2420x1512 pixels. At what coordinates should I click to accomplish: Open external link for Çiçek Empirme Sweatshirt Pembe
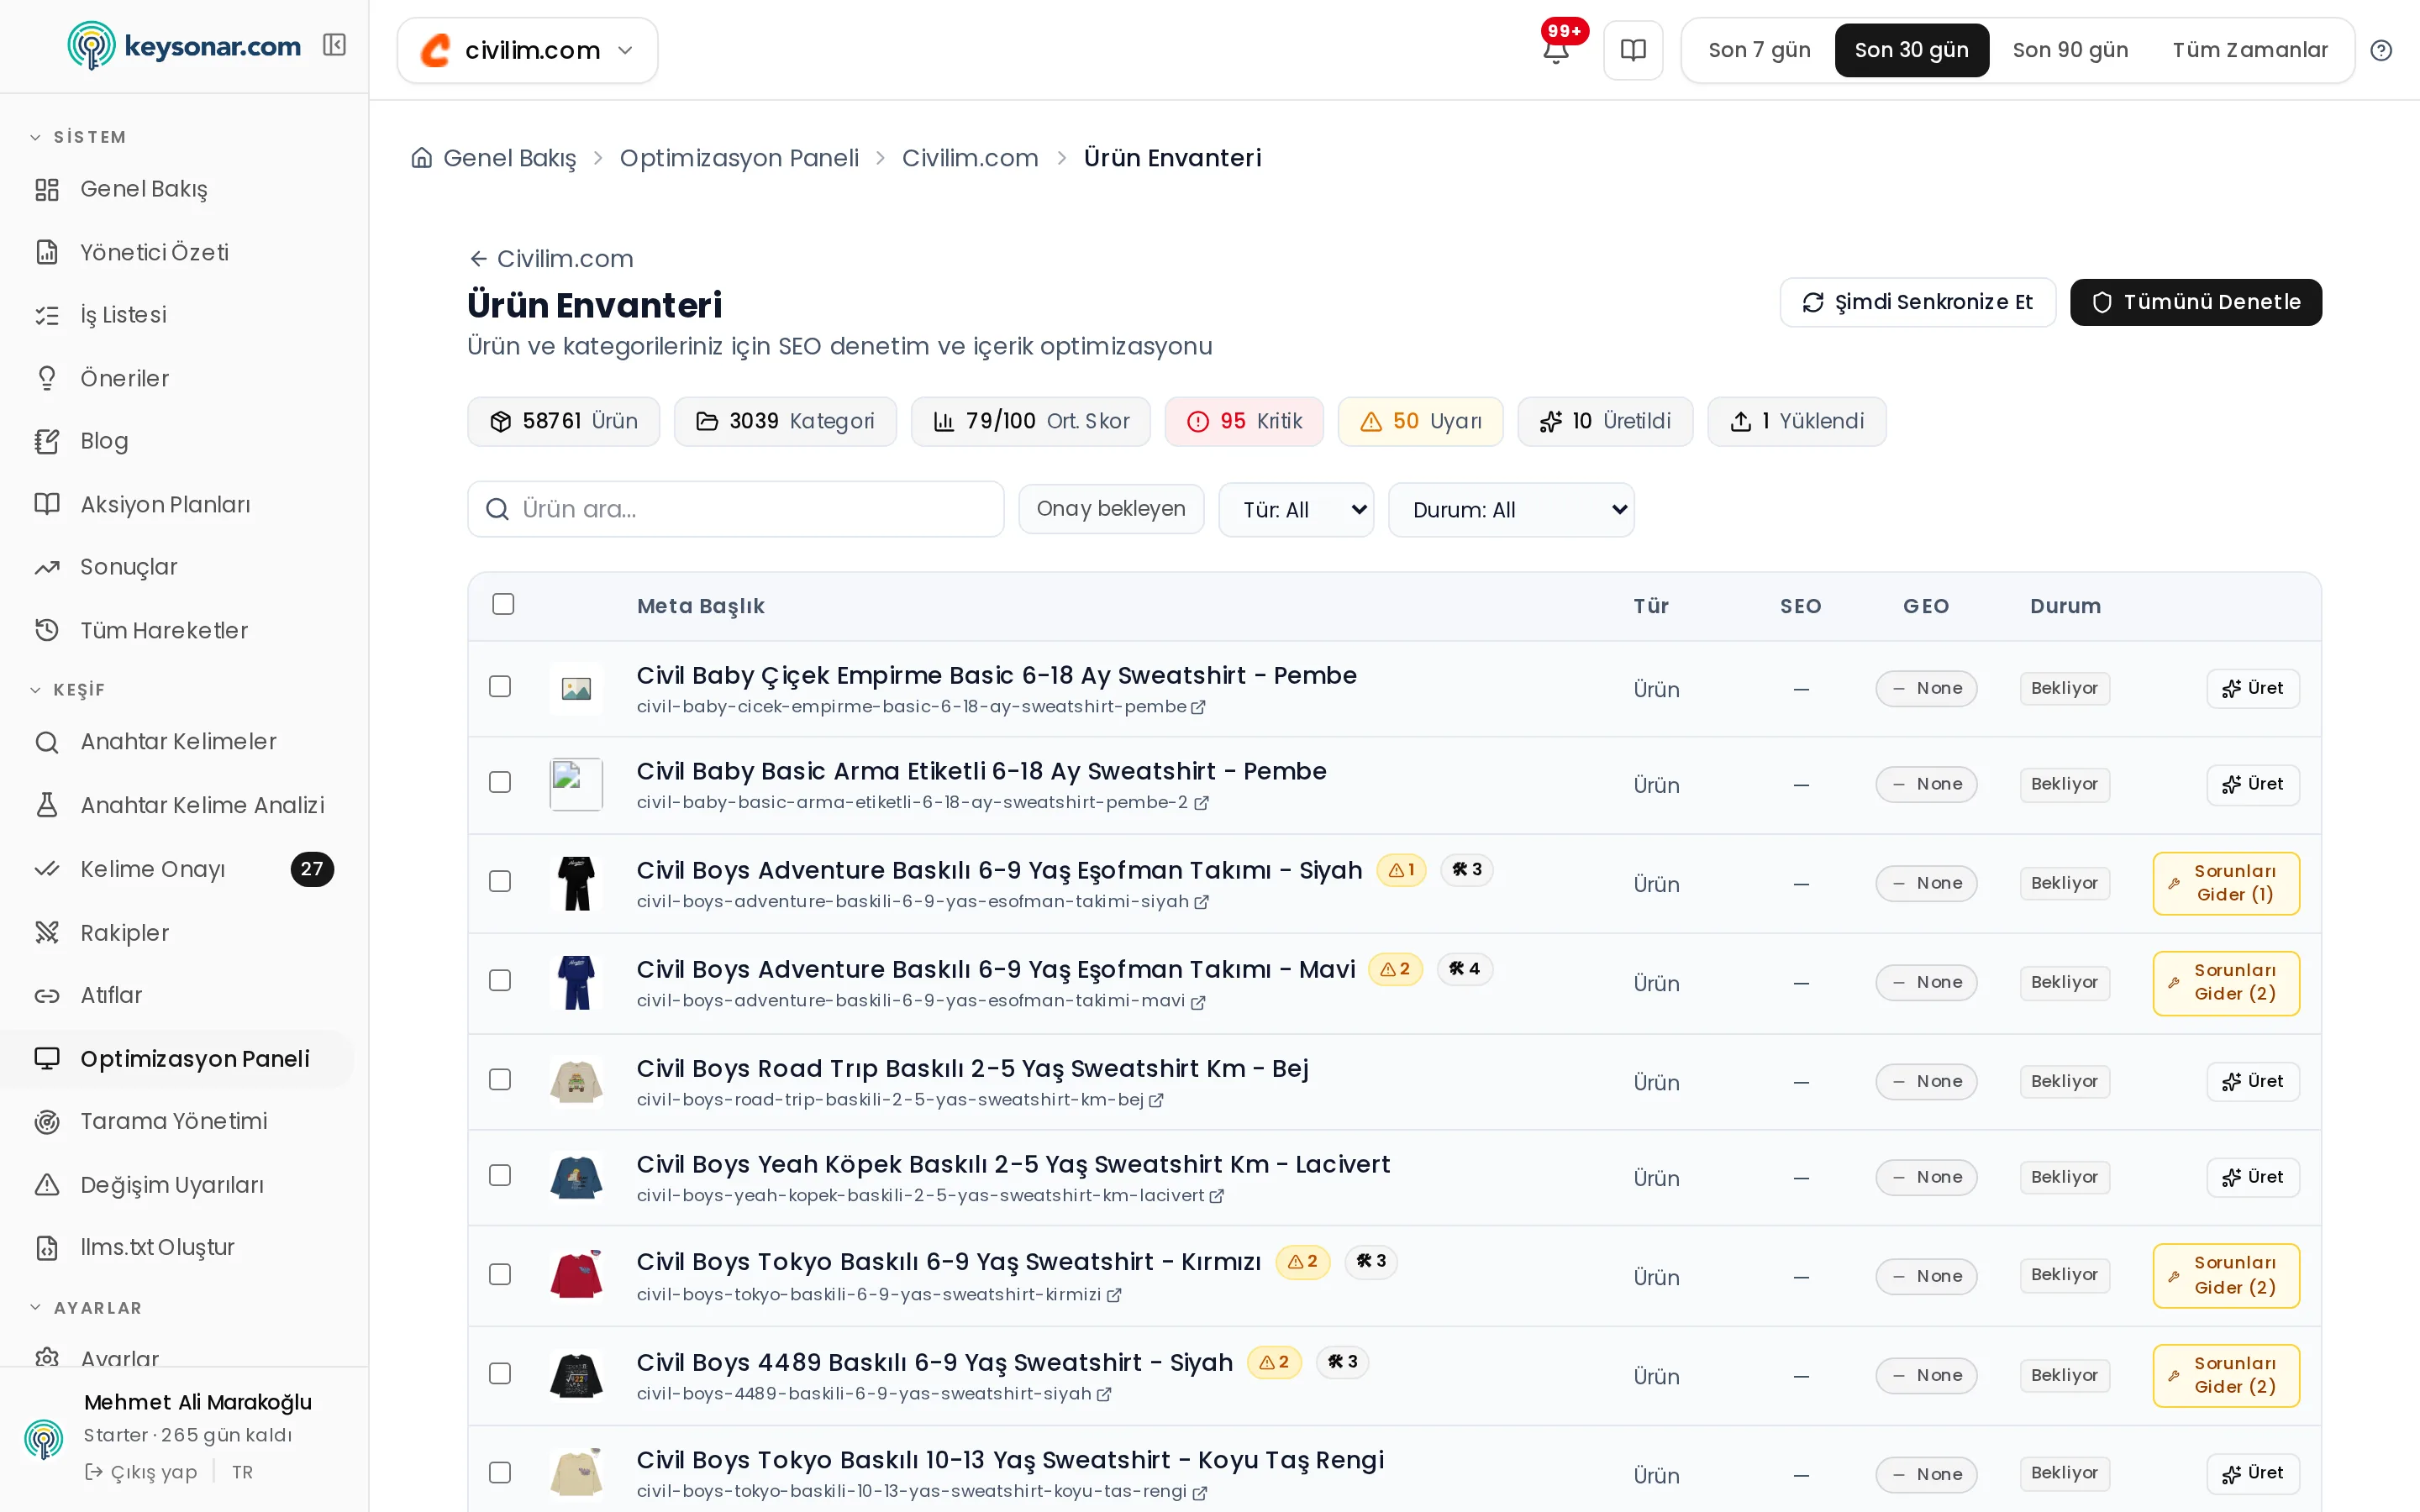[1198, 707]
